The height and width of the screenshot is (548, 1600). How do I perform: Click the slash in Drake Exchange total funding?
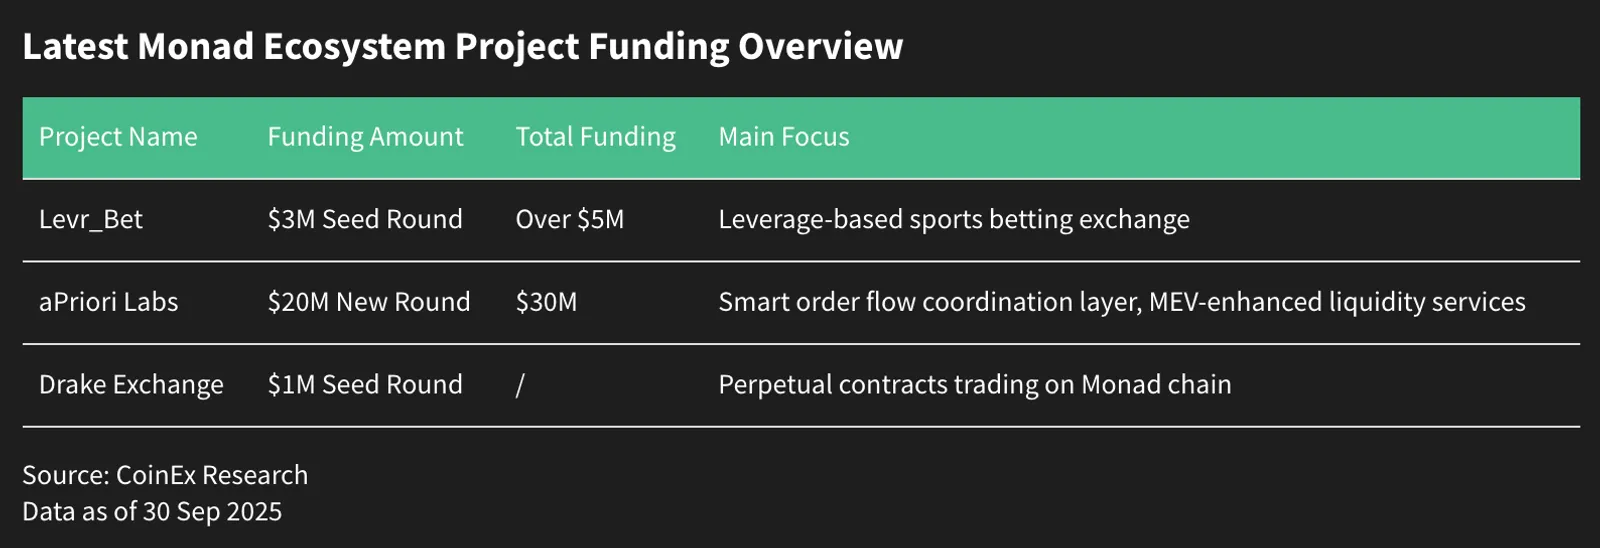point(520,385)
